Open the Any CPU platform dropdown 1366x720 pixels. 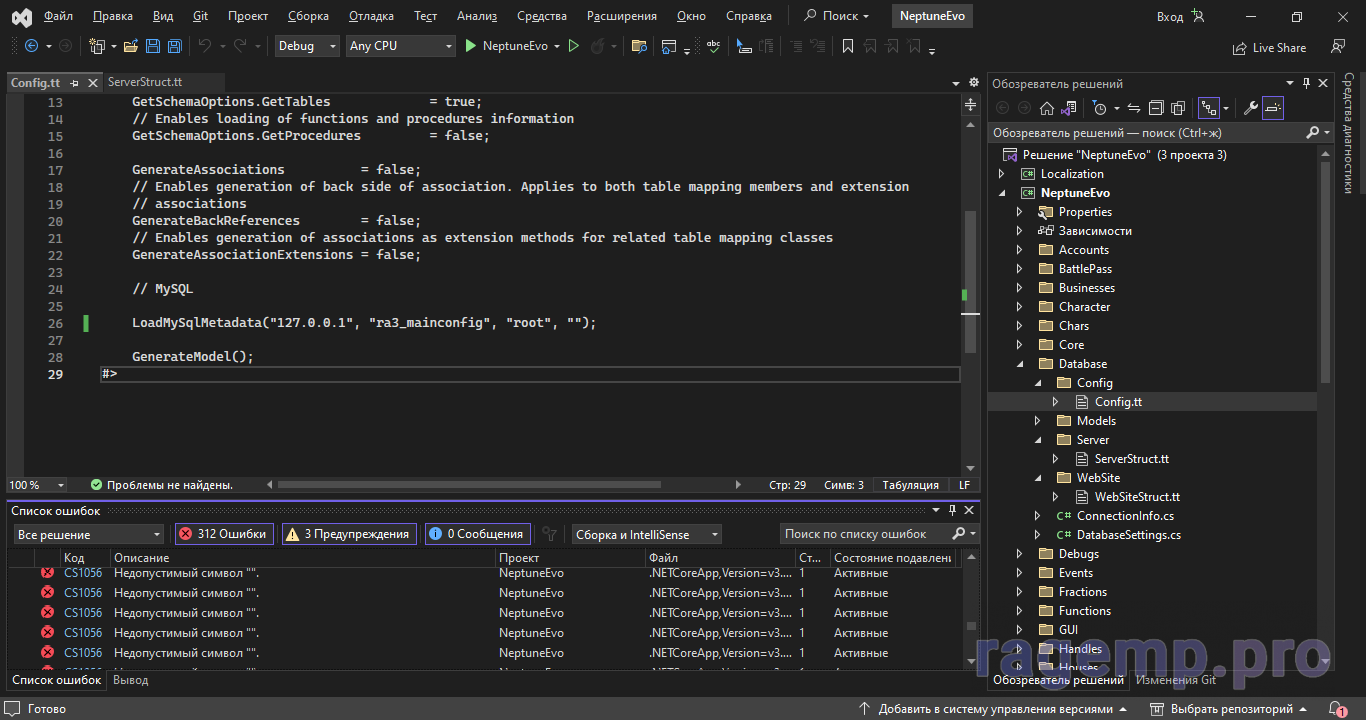pyautogui.click(x=399, y=46)
